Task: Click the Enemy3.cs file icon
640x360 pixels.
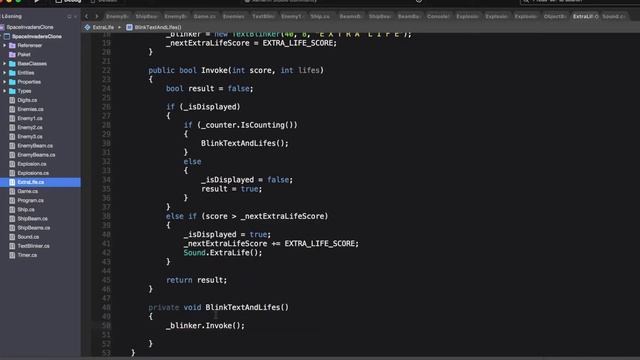Action: (x=12, y=137)
